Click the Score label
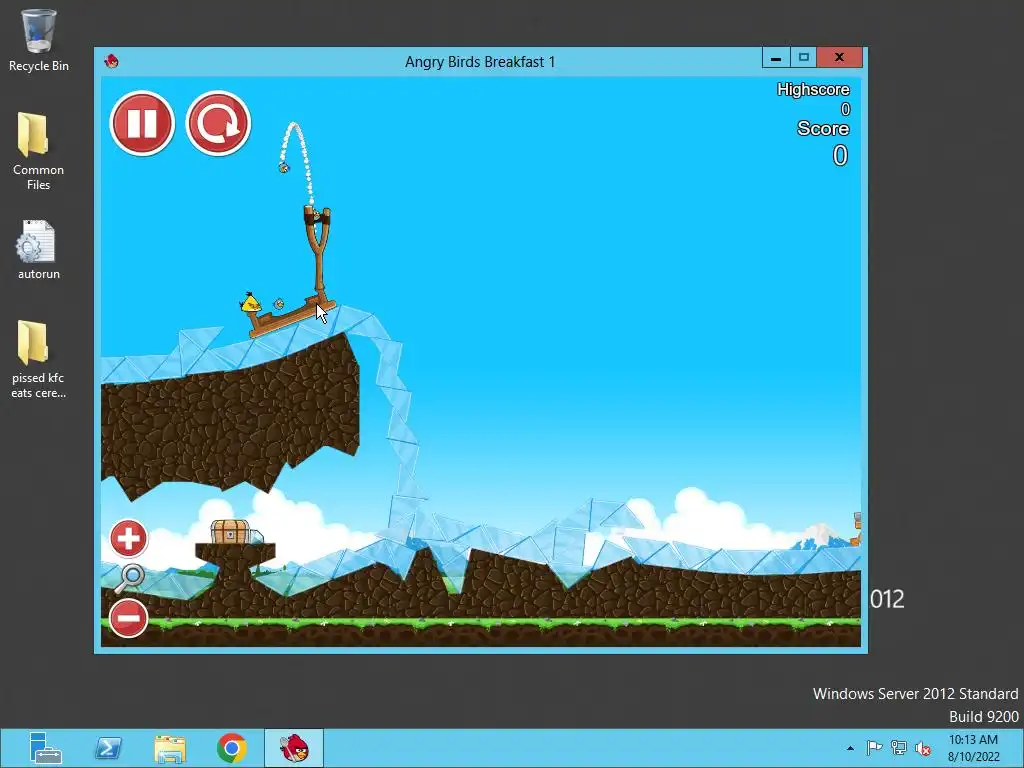 click(x=822, y=129)
